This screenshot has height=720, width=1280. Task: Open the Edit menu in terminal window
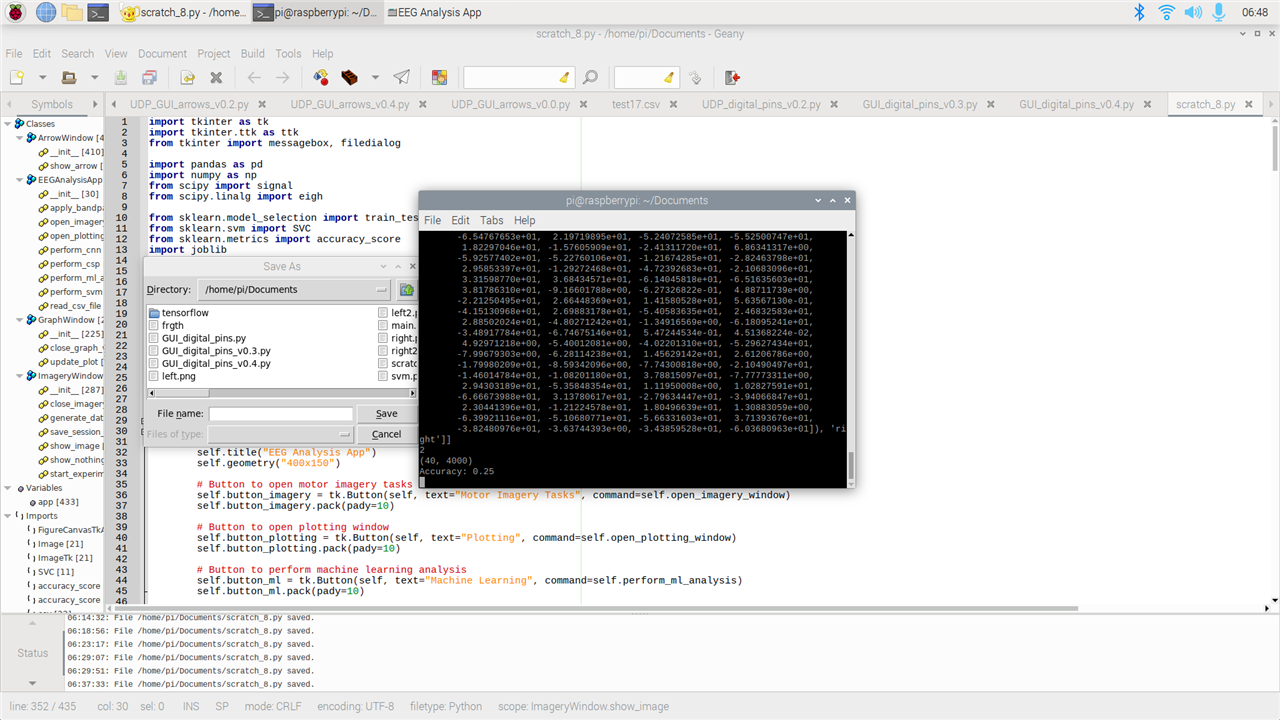point(460,220)
